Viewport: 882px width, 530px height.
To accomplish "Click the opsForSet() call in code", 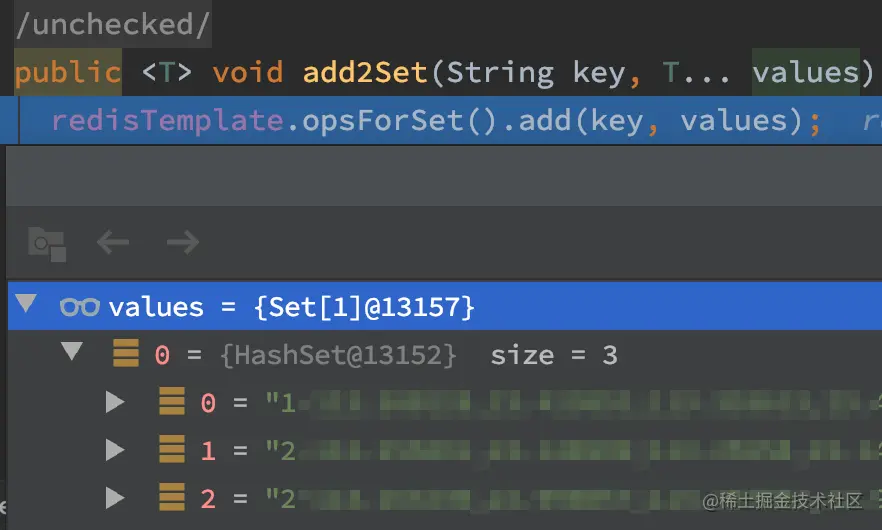I will pyautogui.click(x=399, y=121).
